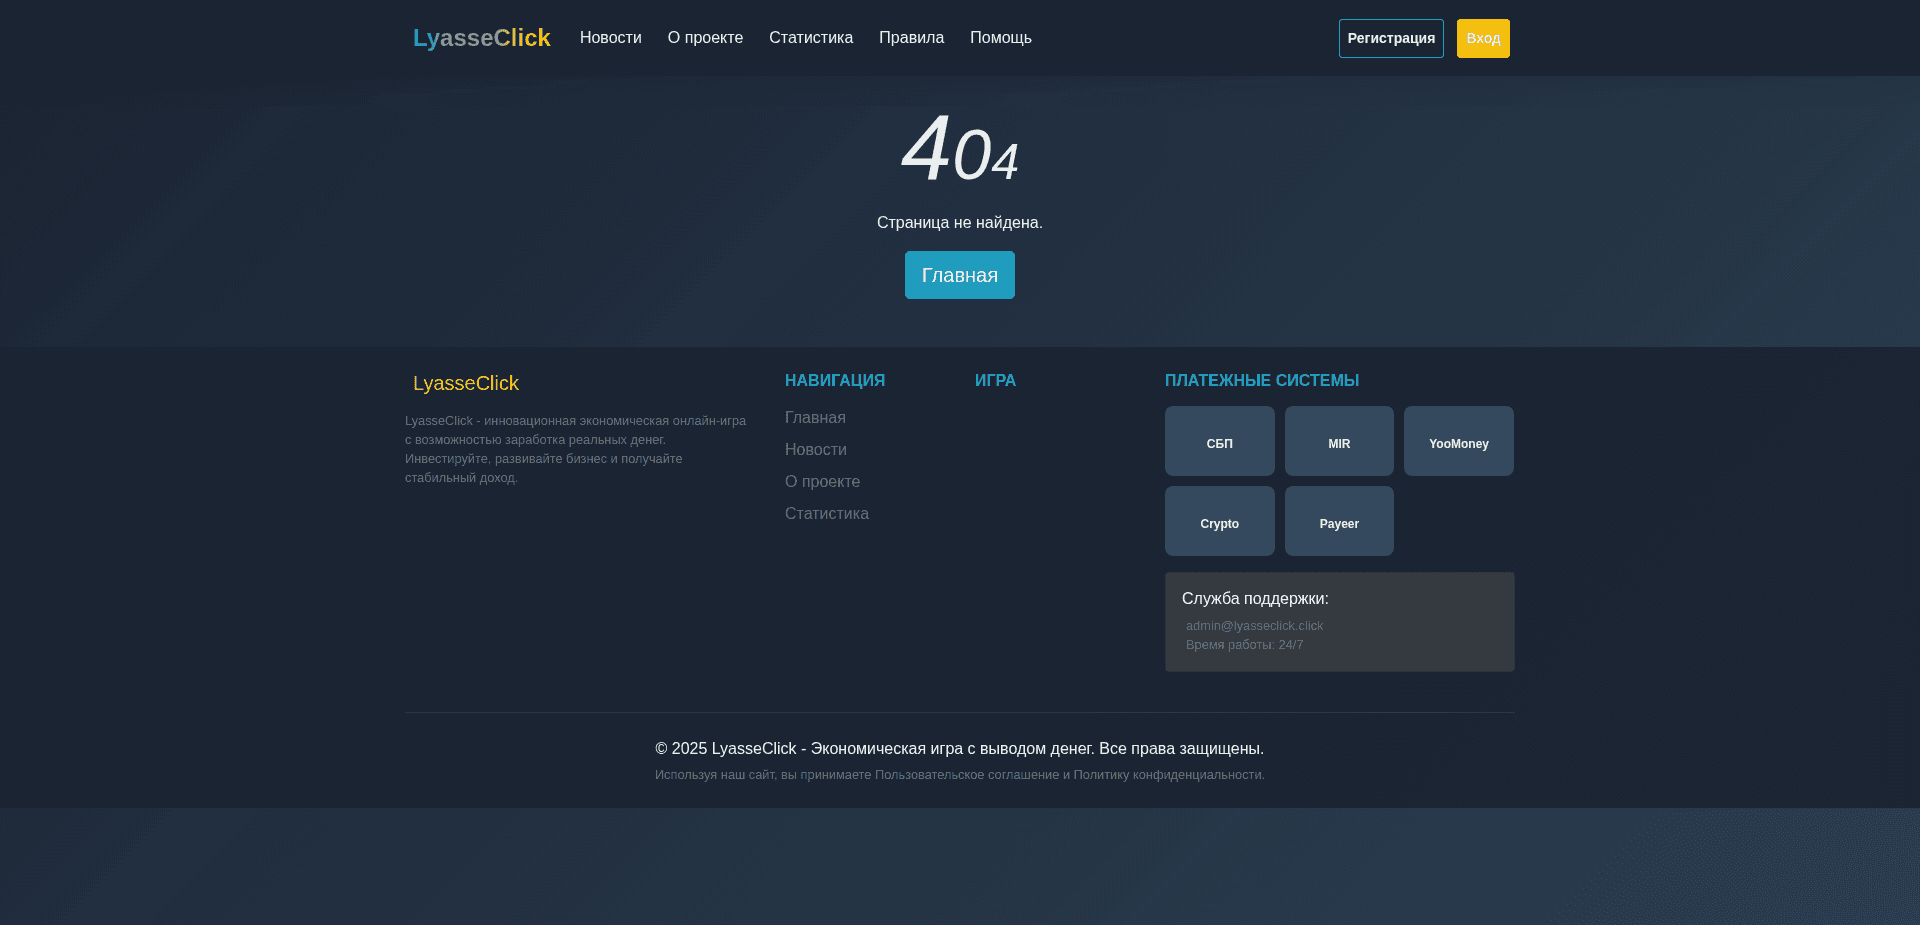Click the LyasseClick logo in the footer
The image size is (1920, 925).
pos(466,383)
